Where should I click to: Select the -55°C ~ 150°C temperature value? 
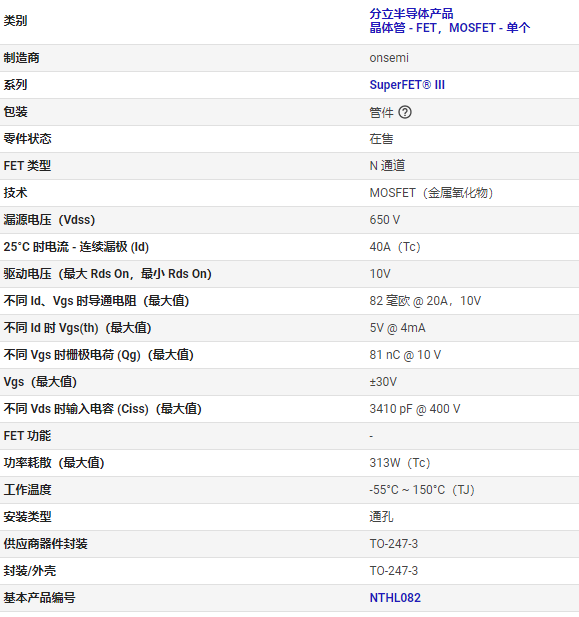pos(422,490)
